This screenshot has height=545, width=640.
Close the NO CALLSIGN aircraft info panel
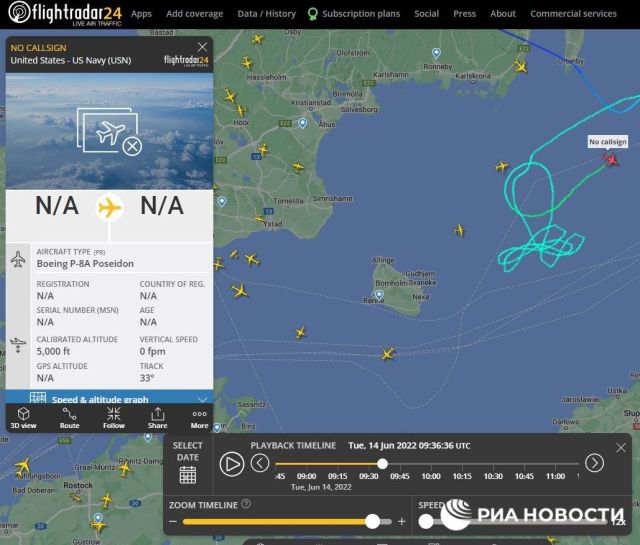[202, 47]
